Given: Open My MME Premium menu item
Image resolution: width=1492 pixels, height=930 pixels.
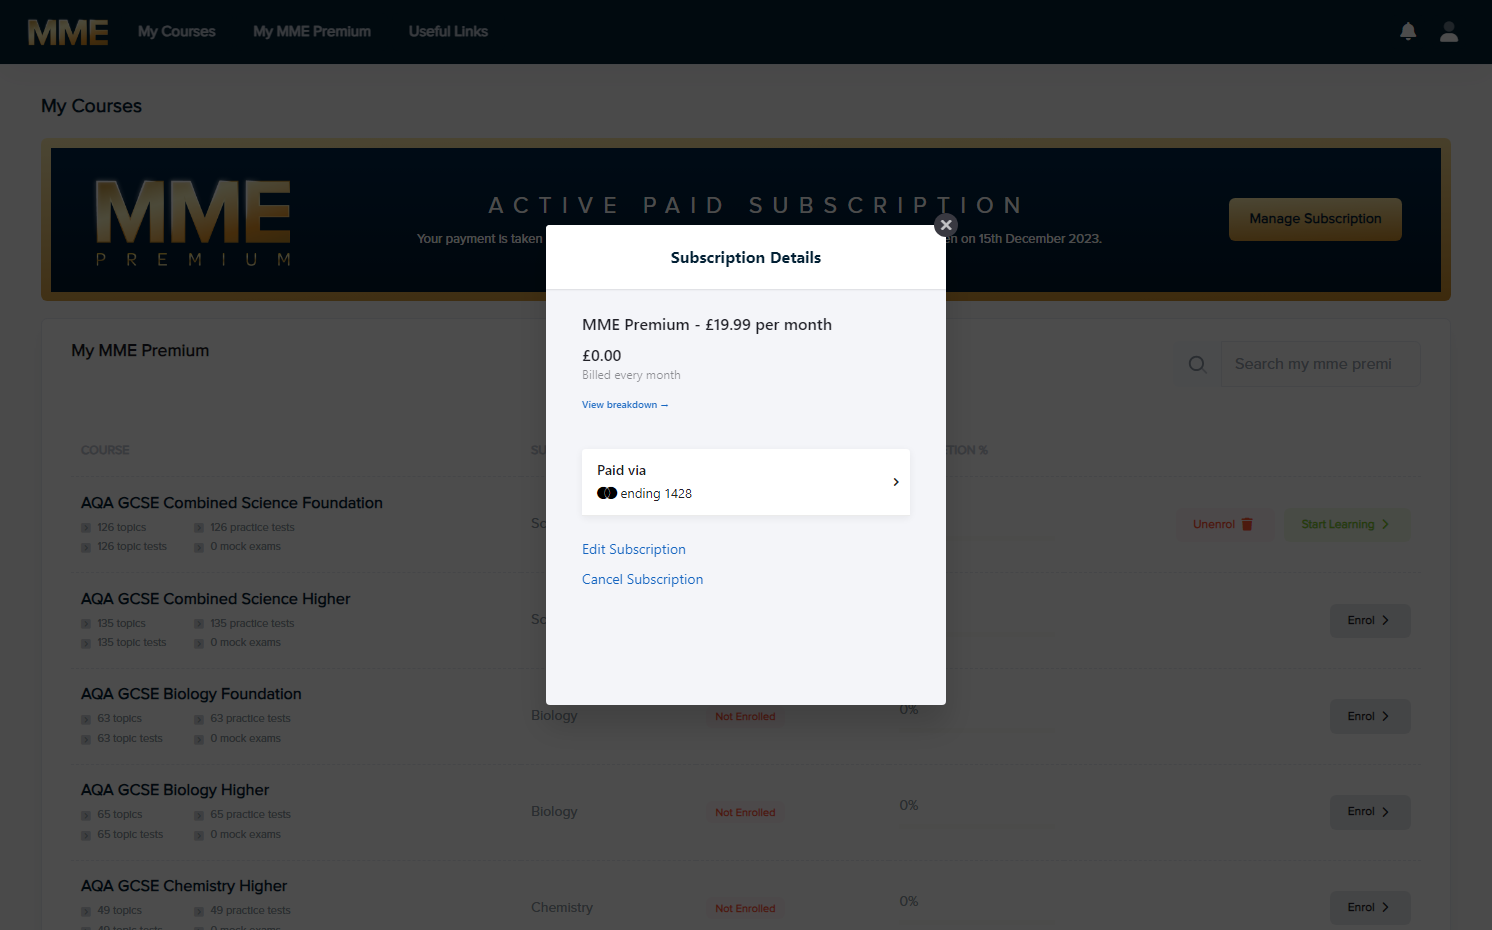Looking at the screenshot, I should (x=312, y=31).
